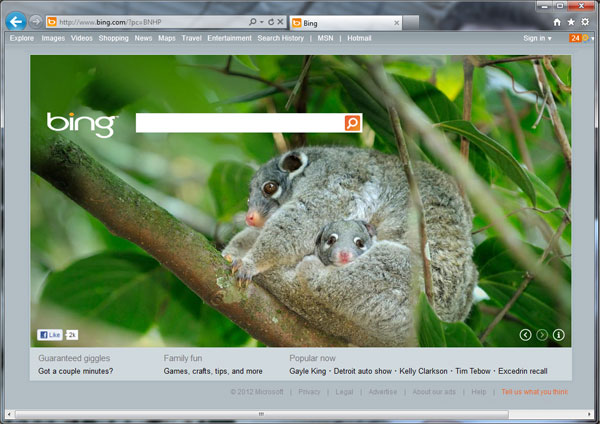
Task: Stop loading with address bar X icon
Action: click(280, 22)
